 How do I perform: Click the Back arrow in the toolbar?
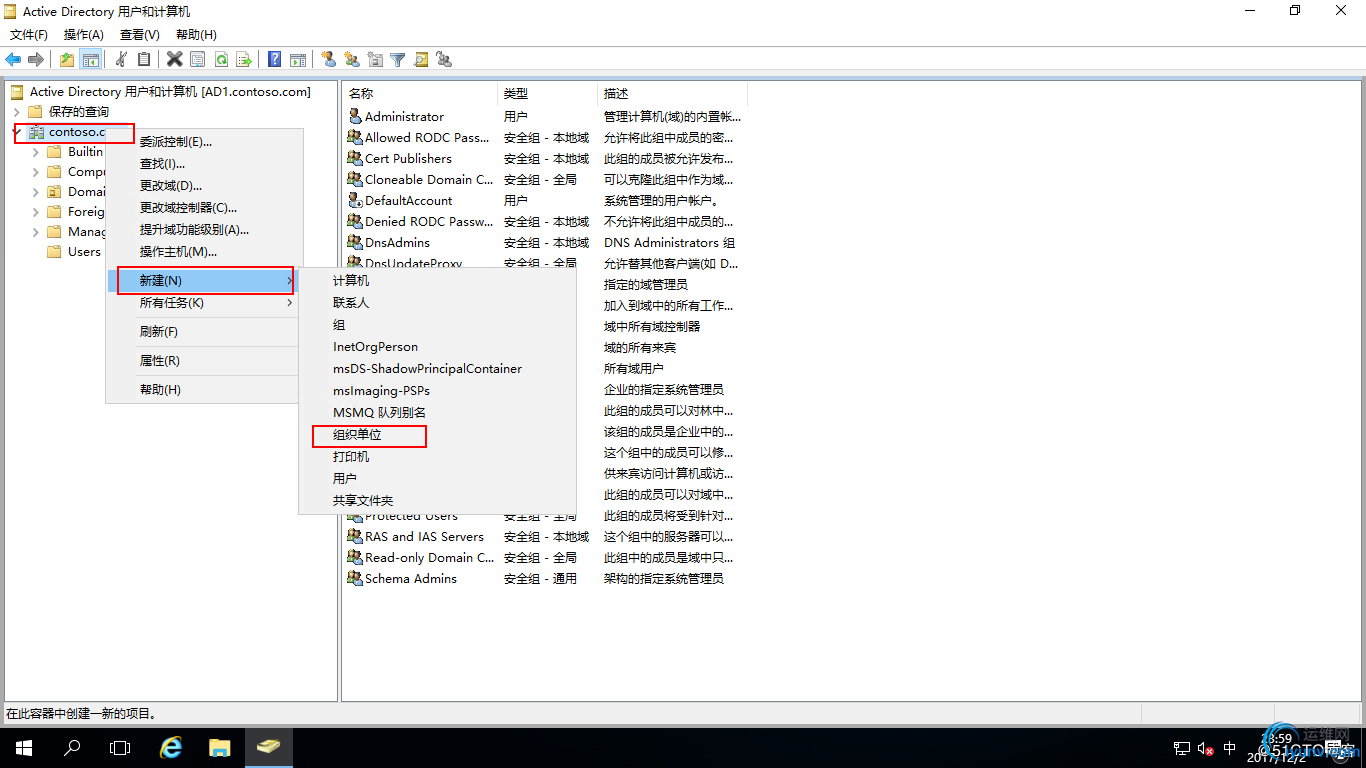[x=13, y=59]
